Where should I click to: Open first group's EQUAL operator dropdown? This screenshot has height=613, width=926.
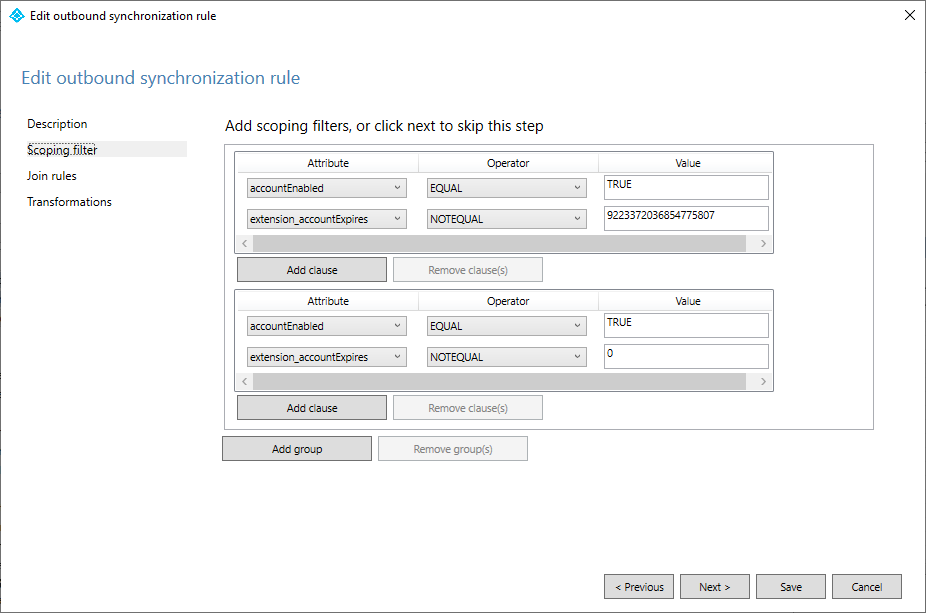tap(506, 188)
